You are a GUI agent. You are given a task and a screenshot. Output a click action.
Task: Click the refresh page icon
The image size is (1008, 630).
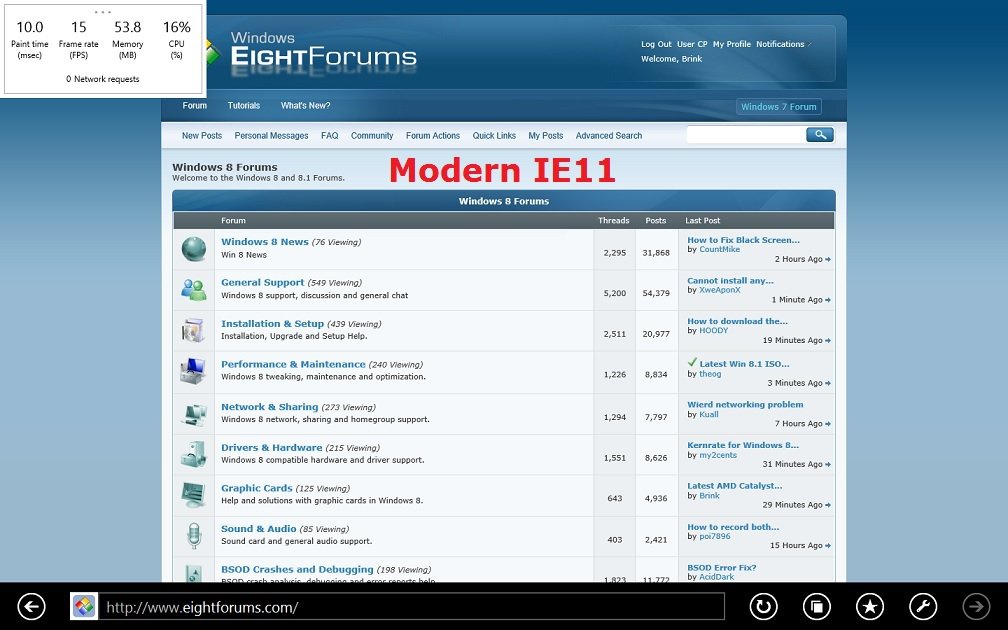coord(764,606)
